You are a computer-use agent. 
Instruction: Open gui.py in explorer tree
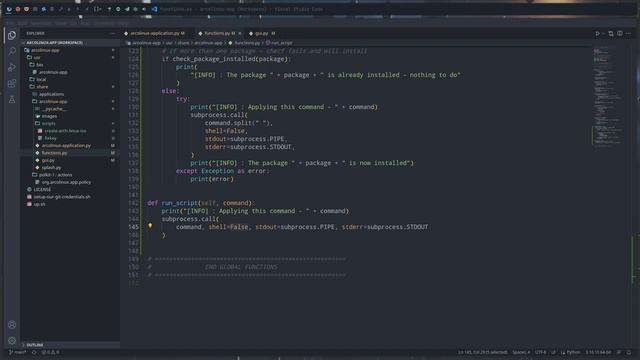[71, 160]
